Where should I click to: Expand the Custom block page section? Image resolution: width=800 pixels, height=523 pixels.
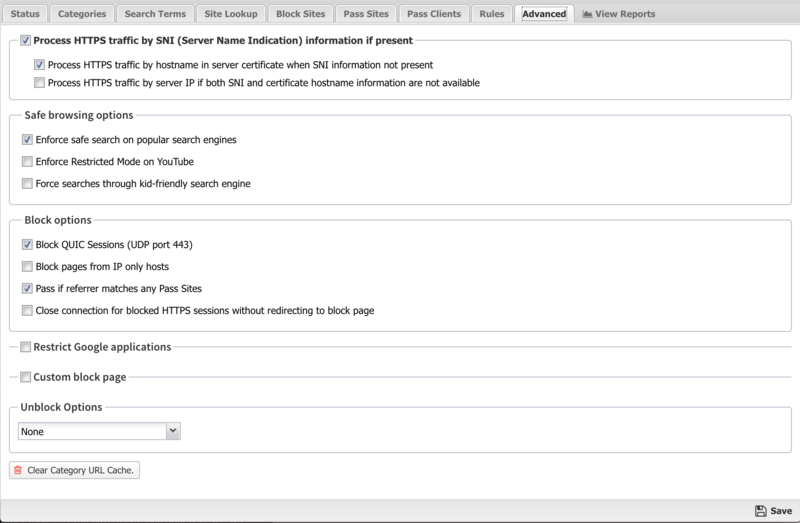click(26, 377)
